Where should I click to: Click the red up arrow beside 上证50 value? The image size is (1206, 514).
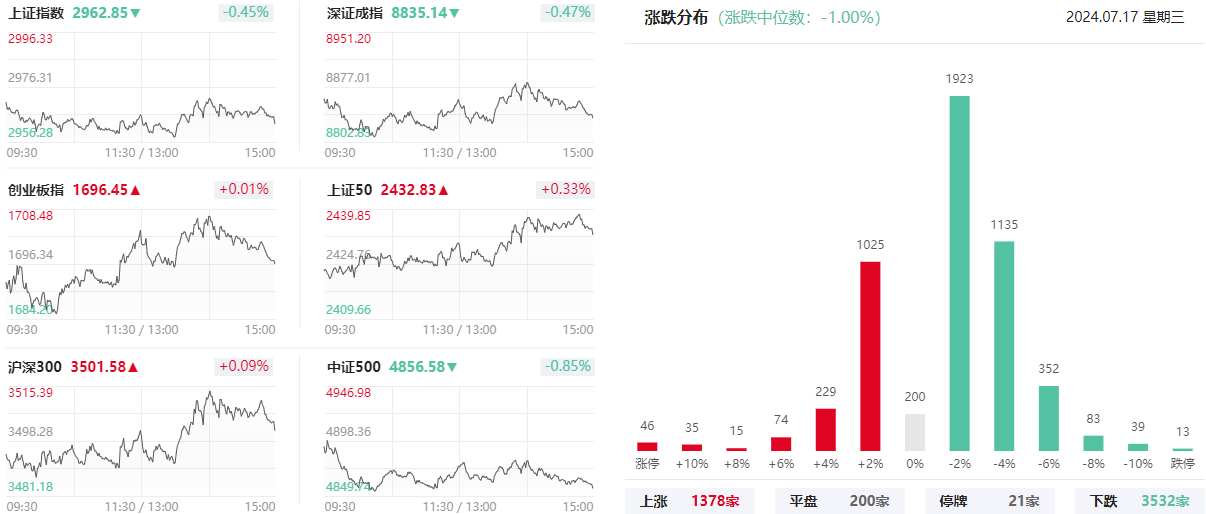click(444, 190)
